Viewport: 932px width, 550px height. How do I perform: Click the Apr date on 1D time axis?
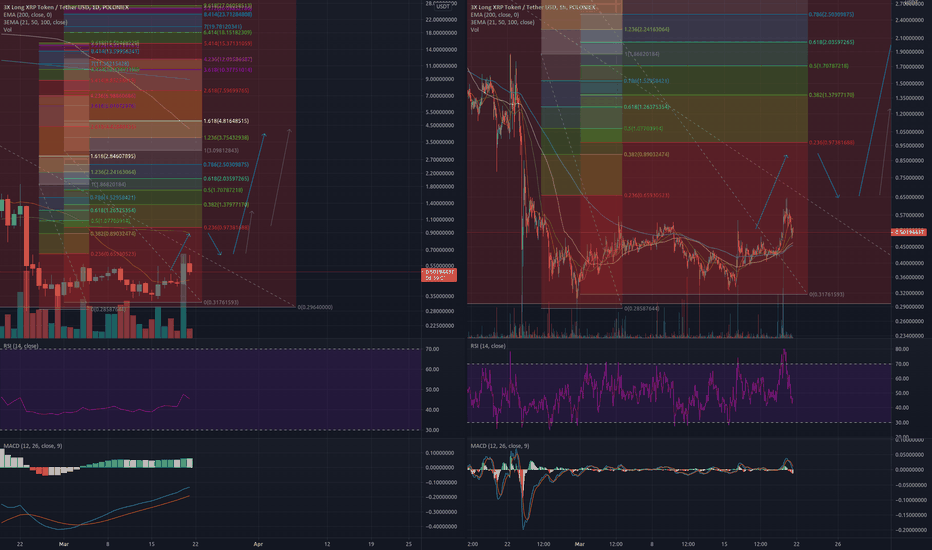tap(258, 544)
